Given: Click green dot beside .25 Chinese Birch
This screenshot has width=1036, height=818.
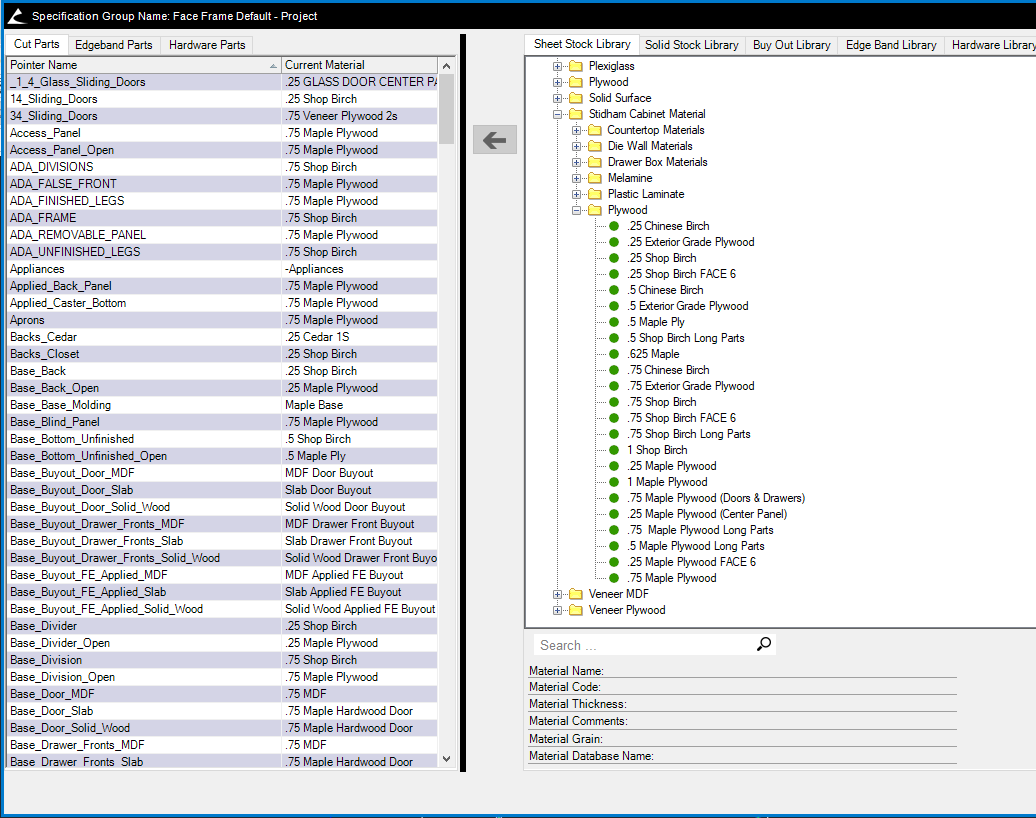Looking at the screenshot, I should [x=614, y=226].
